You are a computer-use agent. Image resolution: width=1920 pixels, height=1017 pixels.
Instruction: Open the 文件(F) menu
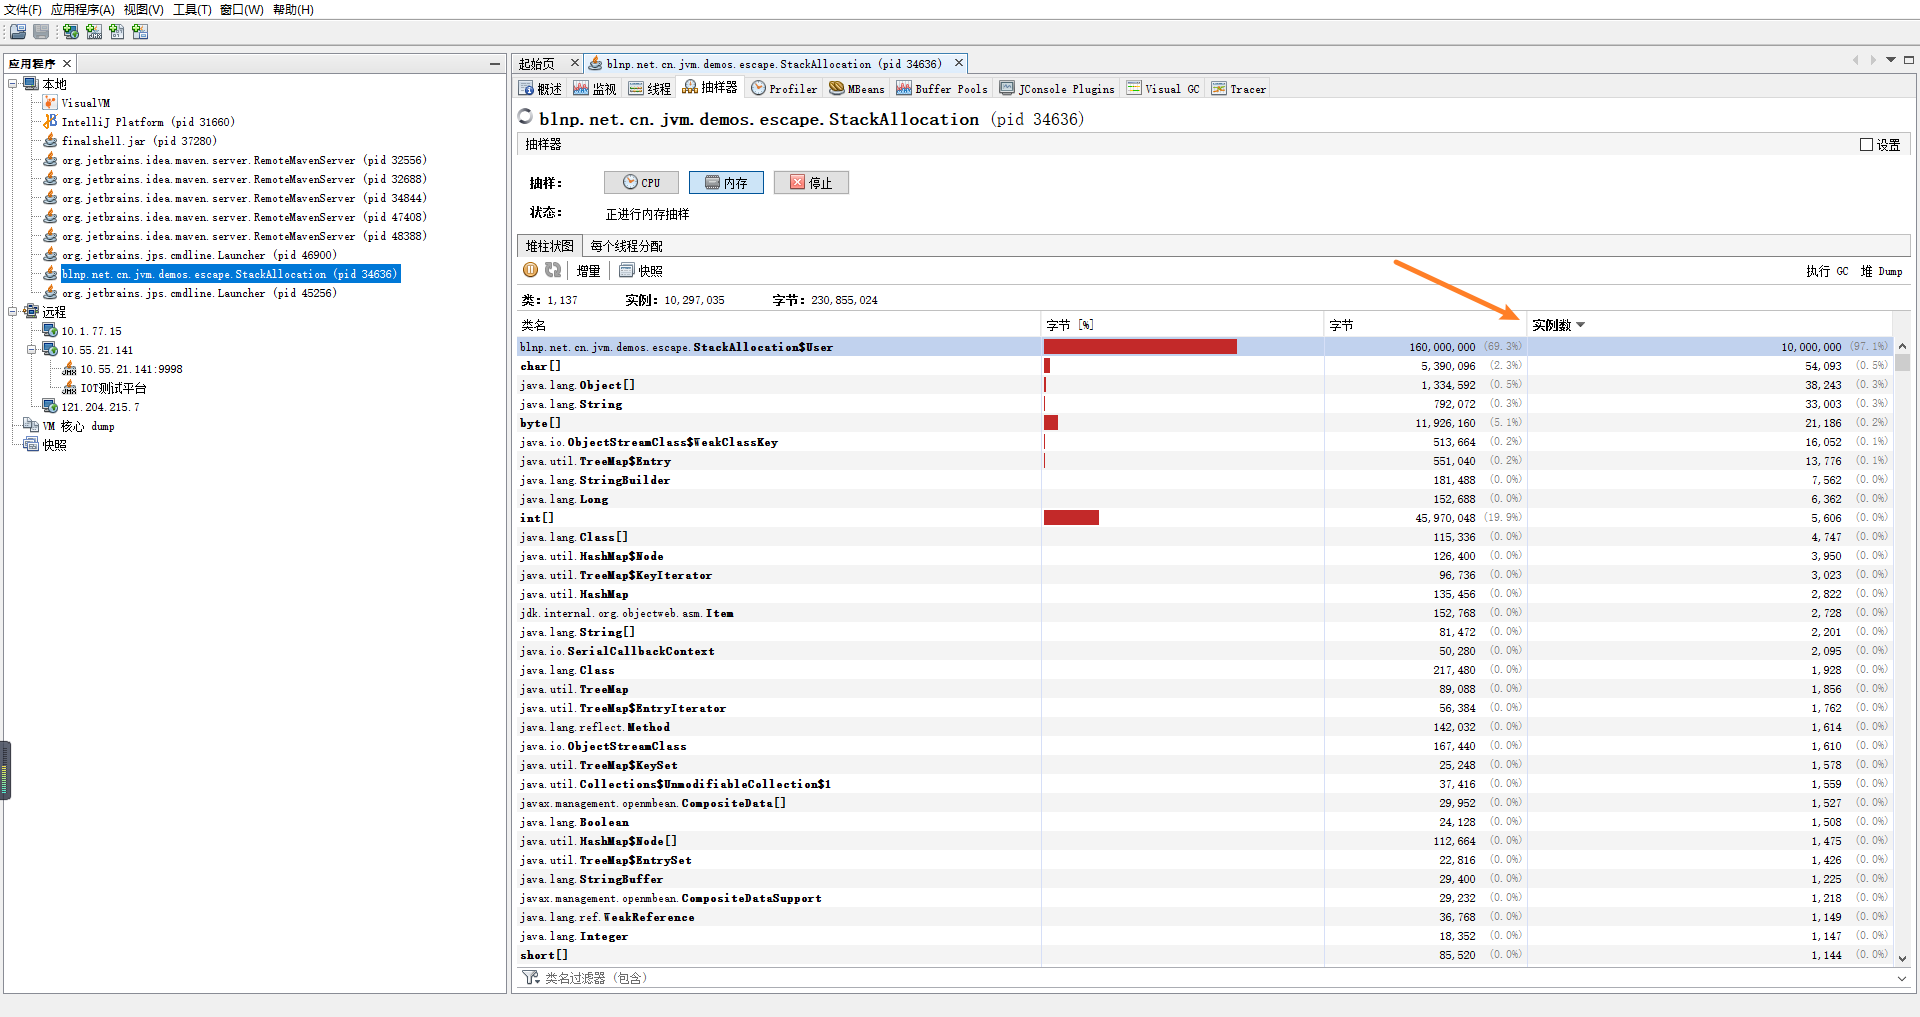23,10
